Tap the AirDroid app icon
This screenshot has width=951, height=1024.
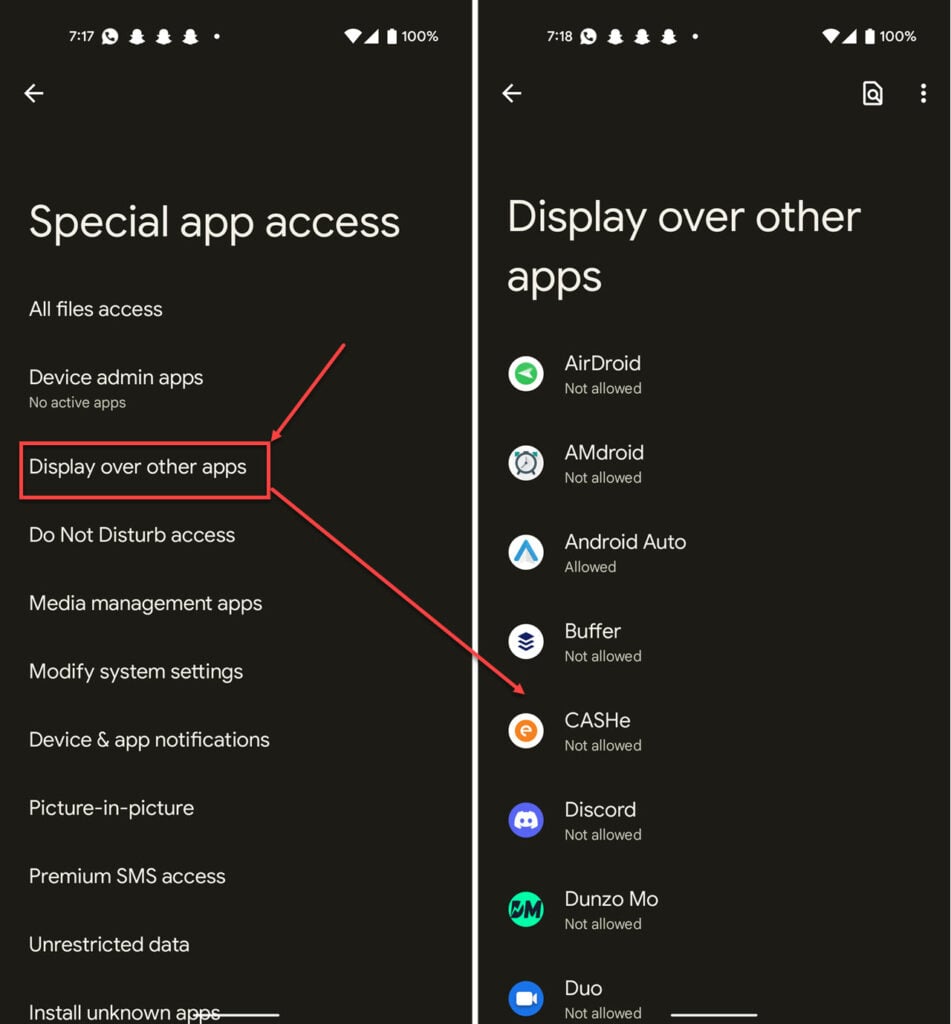click(526, 374)
